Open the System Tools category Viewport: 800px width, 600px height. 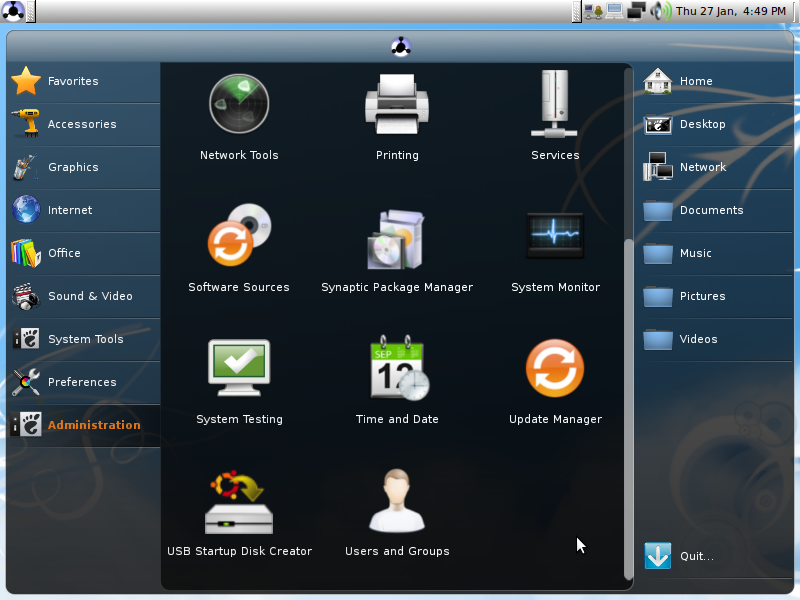[84, 339]
